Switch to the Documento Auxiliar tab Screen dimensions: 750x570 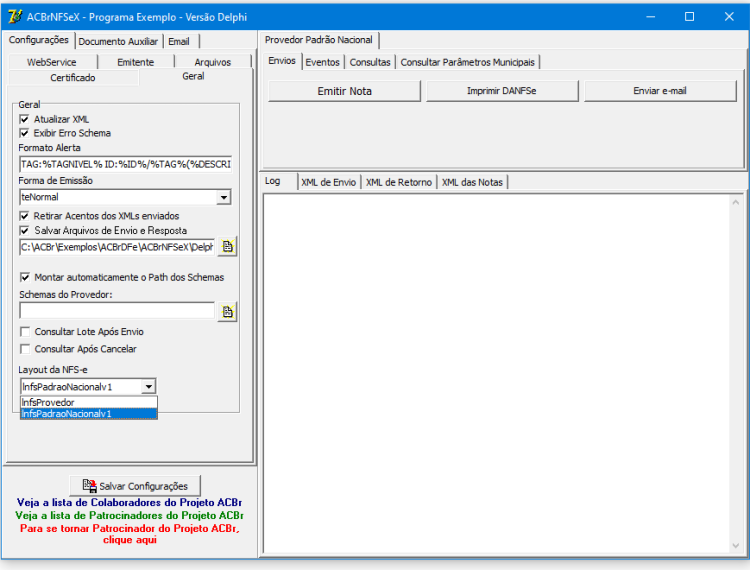118,42
